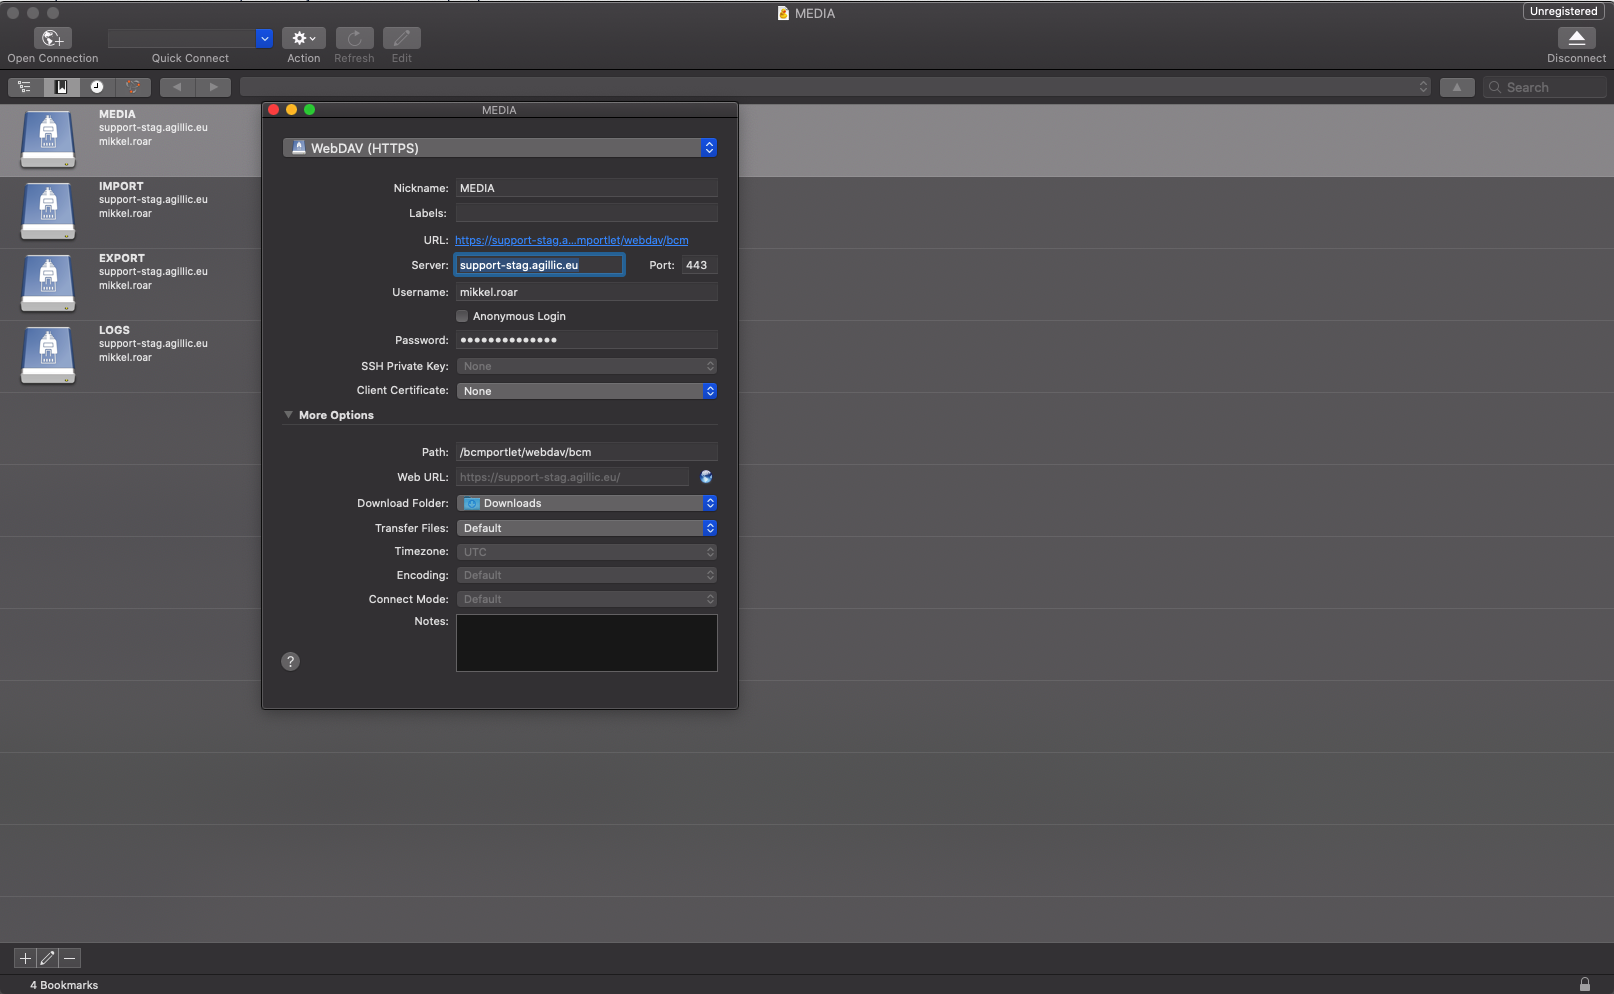Select the MEDIA bookmark drive icon
Image resolution: width=1614 pixels, height=994 pixels.
(48, 140)
